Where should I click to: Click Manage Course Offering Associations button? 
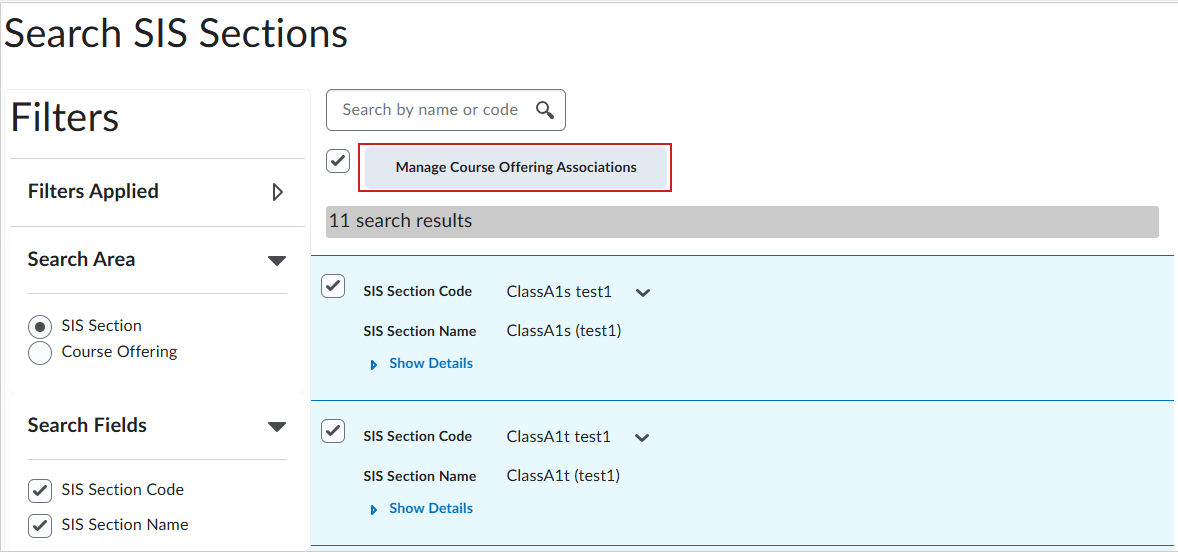point(516,168)
